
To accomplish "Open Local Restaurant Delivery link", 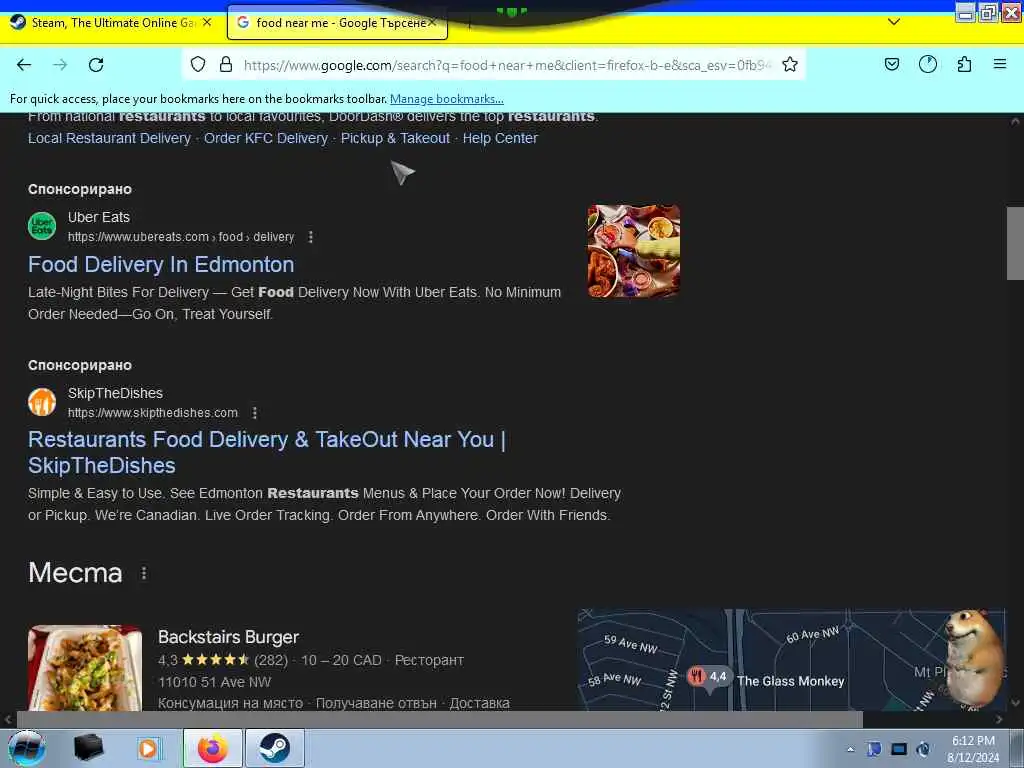I will pyautogui.click(x=109, y=138).
